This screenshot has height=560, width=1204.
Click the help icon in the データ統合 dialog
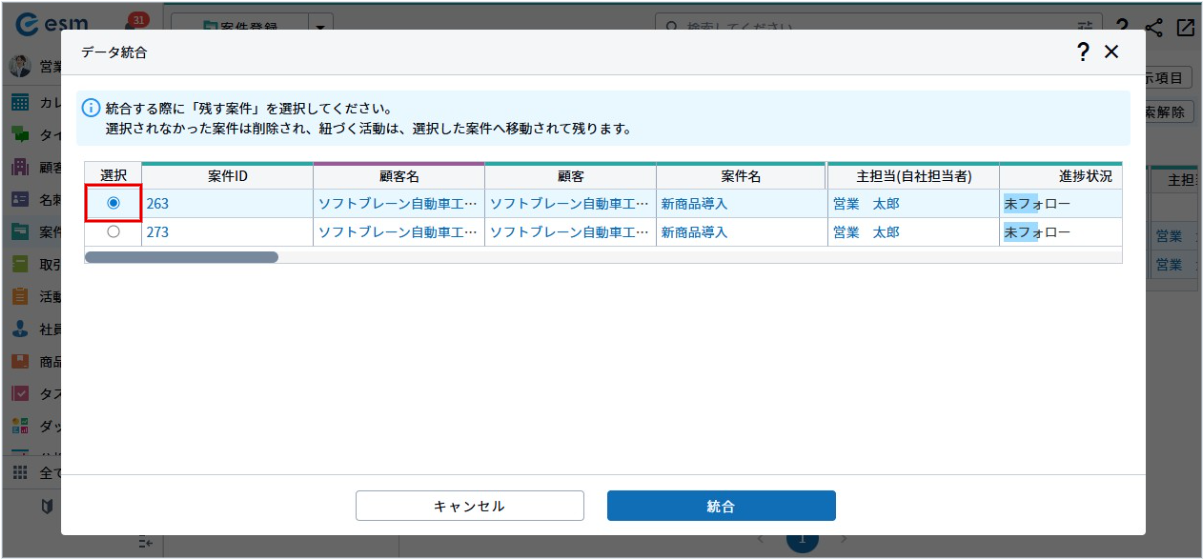pos(1082,53)
